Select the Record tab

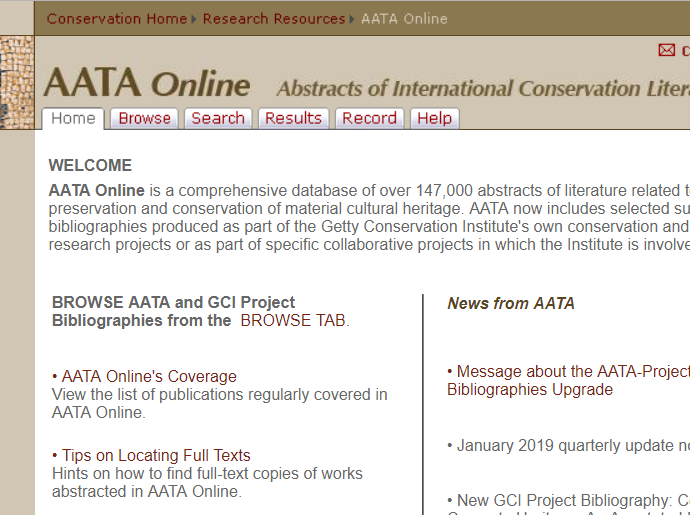(x=370, y=118)
